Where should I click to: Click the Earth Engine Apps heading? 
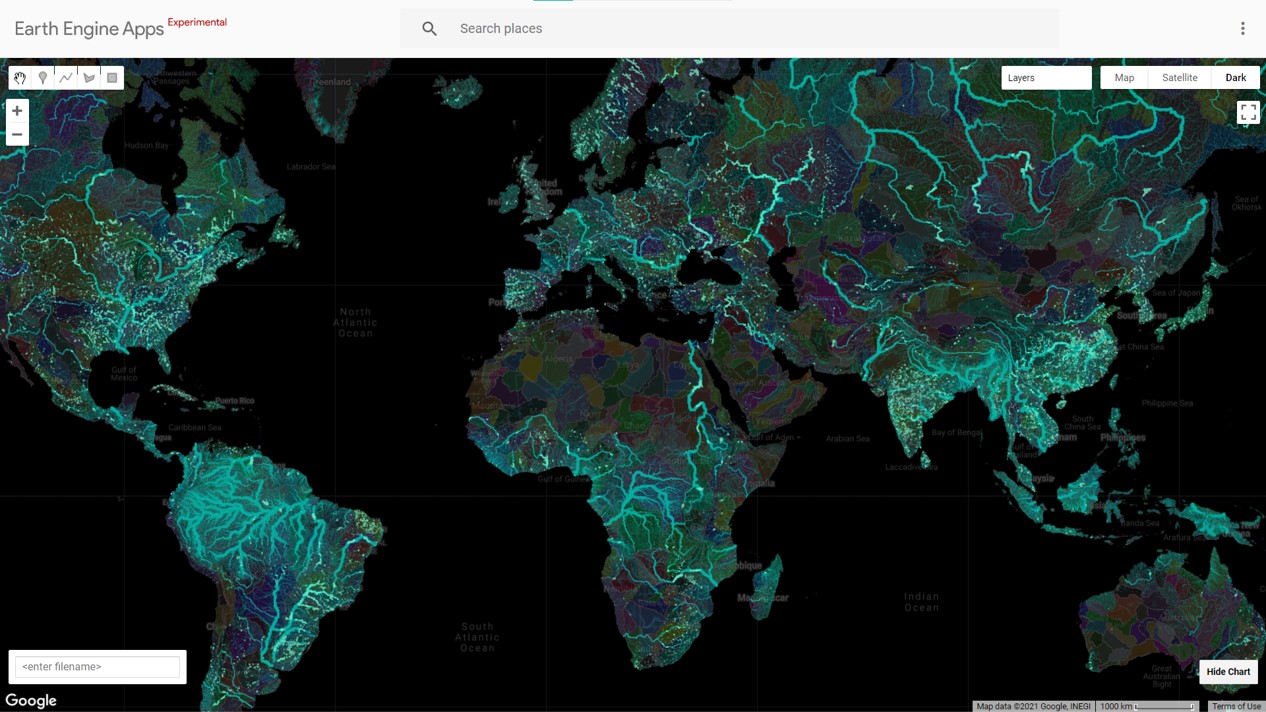pyautogui.click(x=88, y=29)
